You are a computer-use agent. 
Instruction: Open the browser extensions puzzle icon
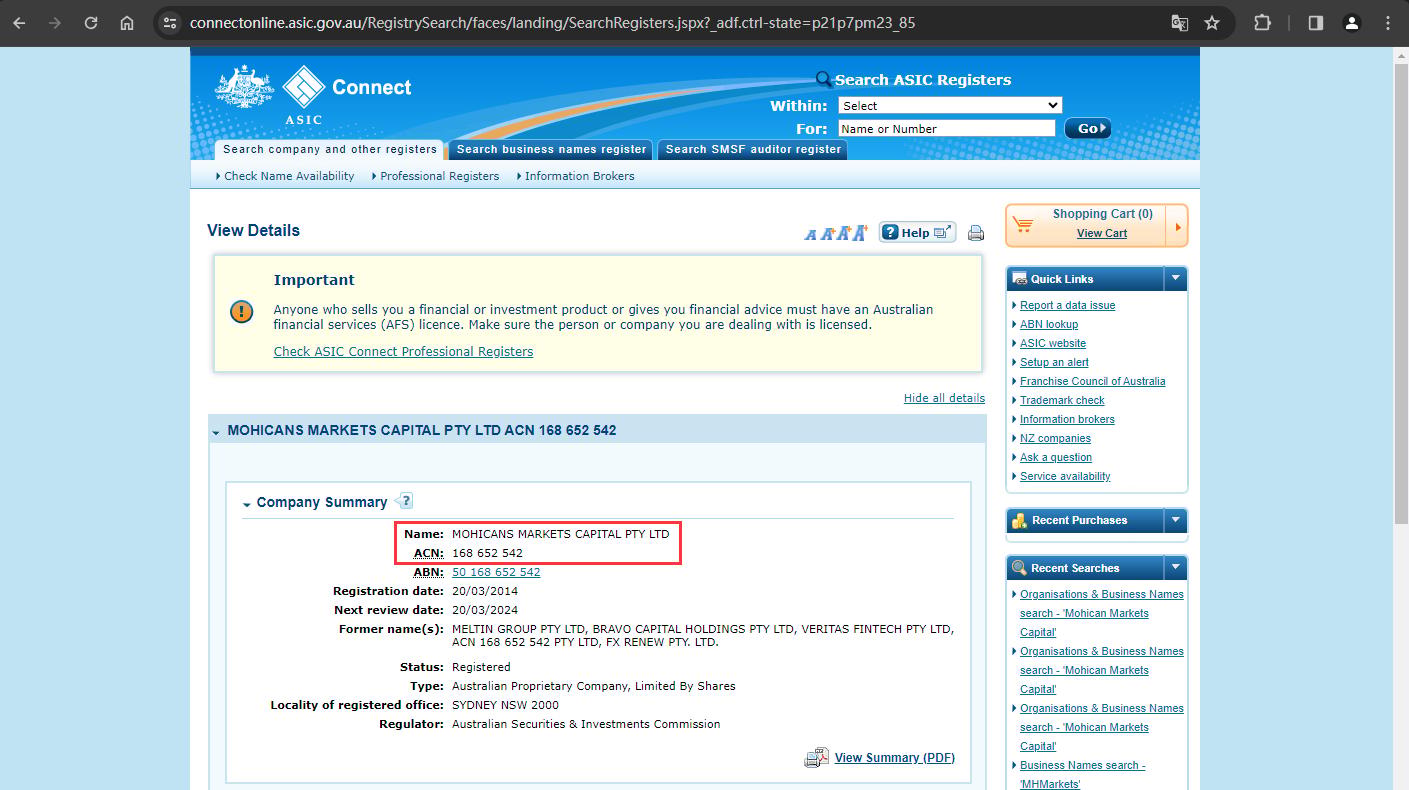pyautogui.click(x=1262, y=23)
